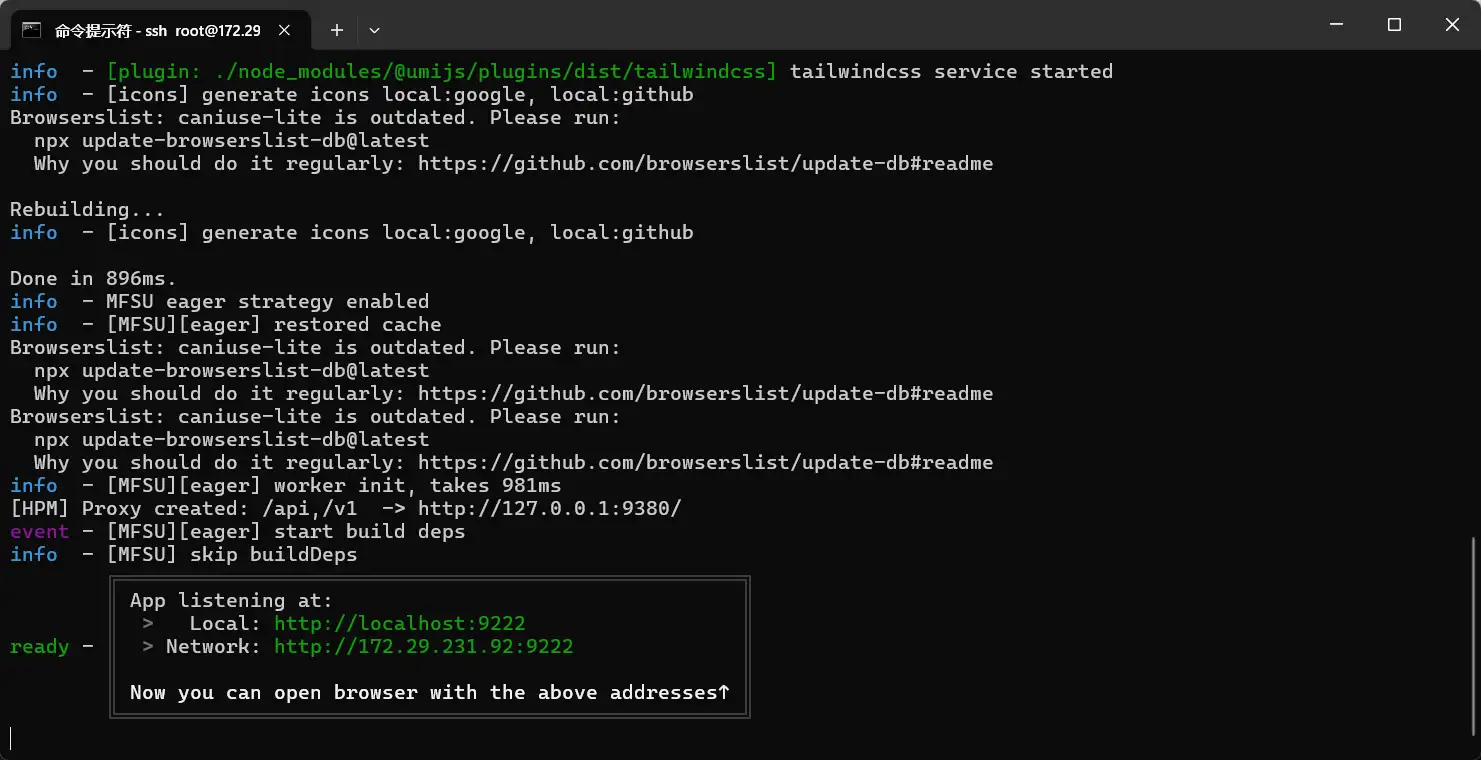Open the Network address 172.29.231.92:9222 link
Viewport: 1481px width, 760px height.
click(423, 646)
